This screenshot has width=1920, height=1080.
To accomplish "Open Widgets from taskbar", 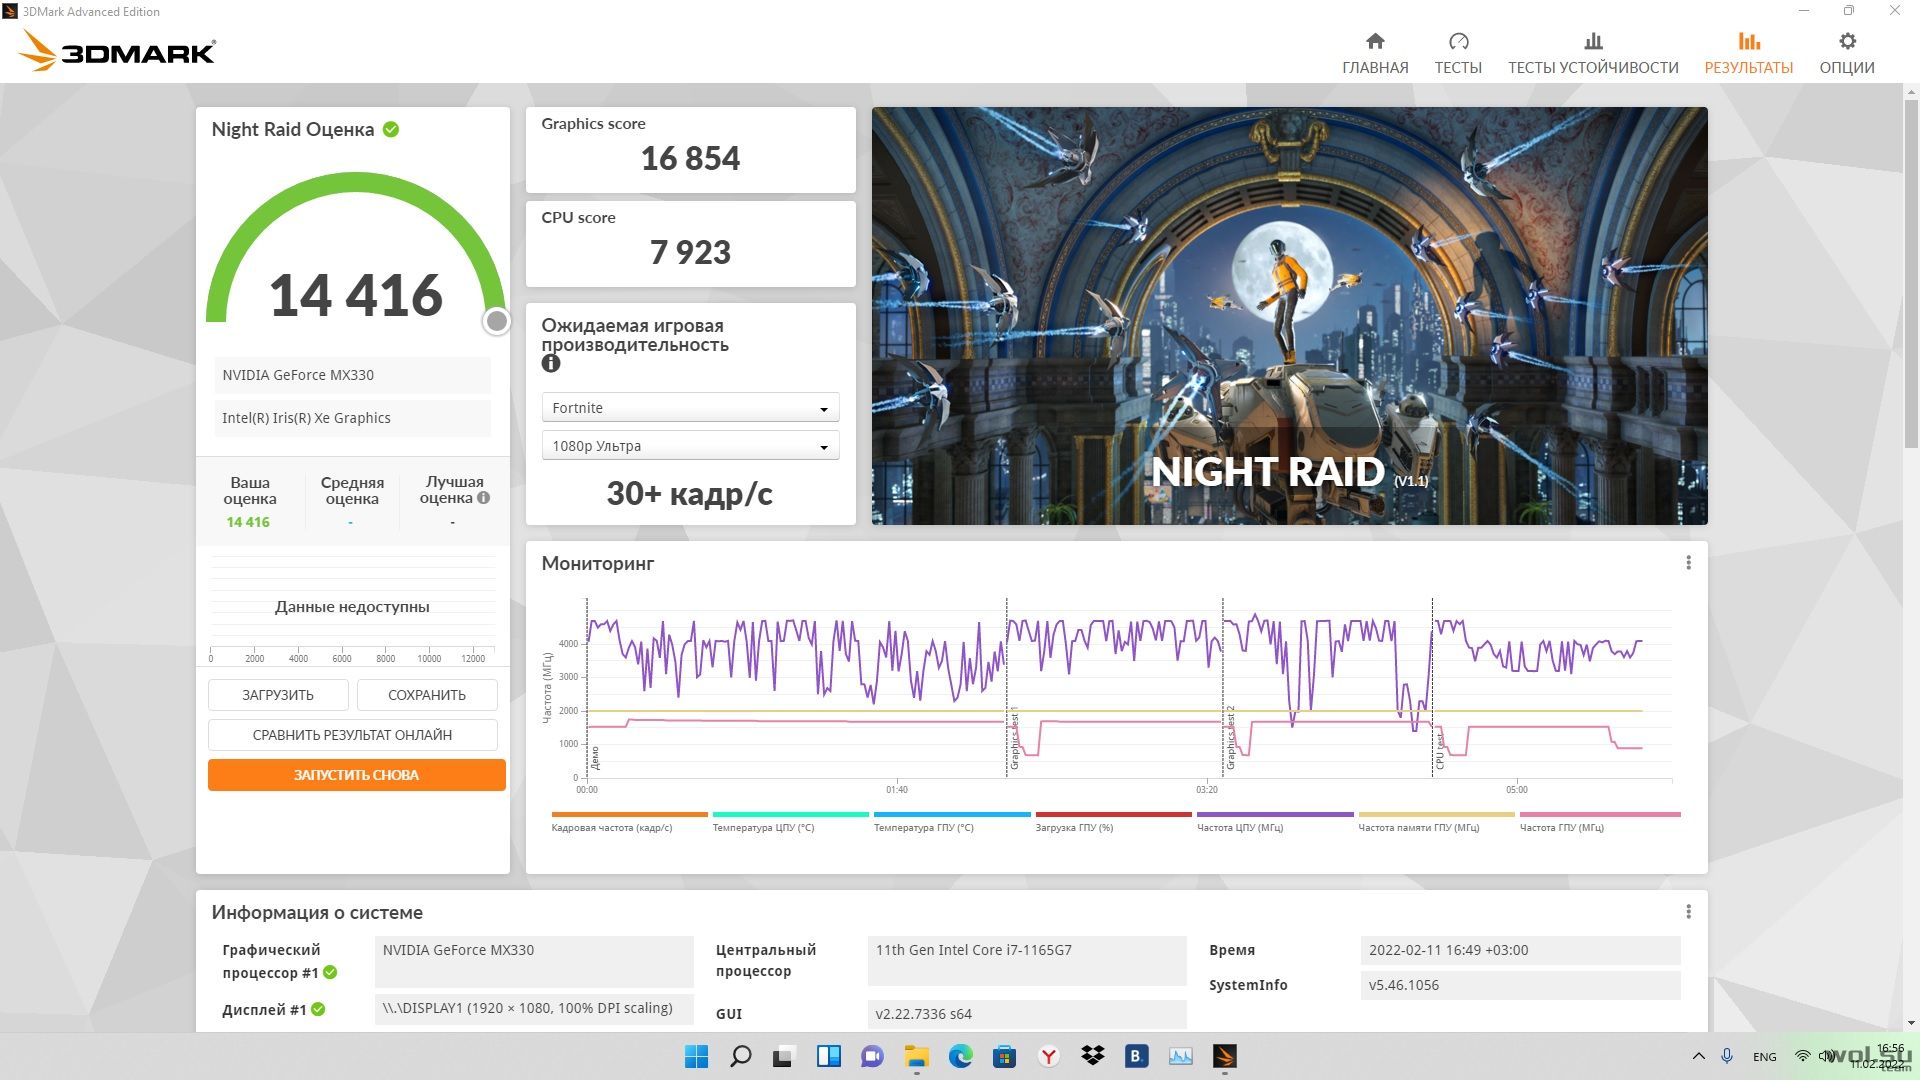I will click(x=829, y=1056).
